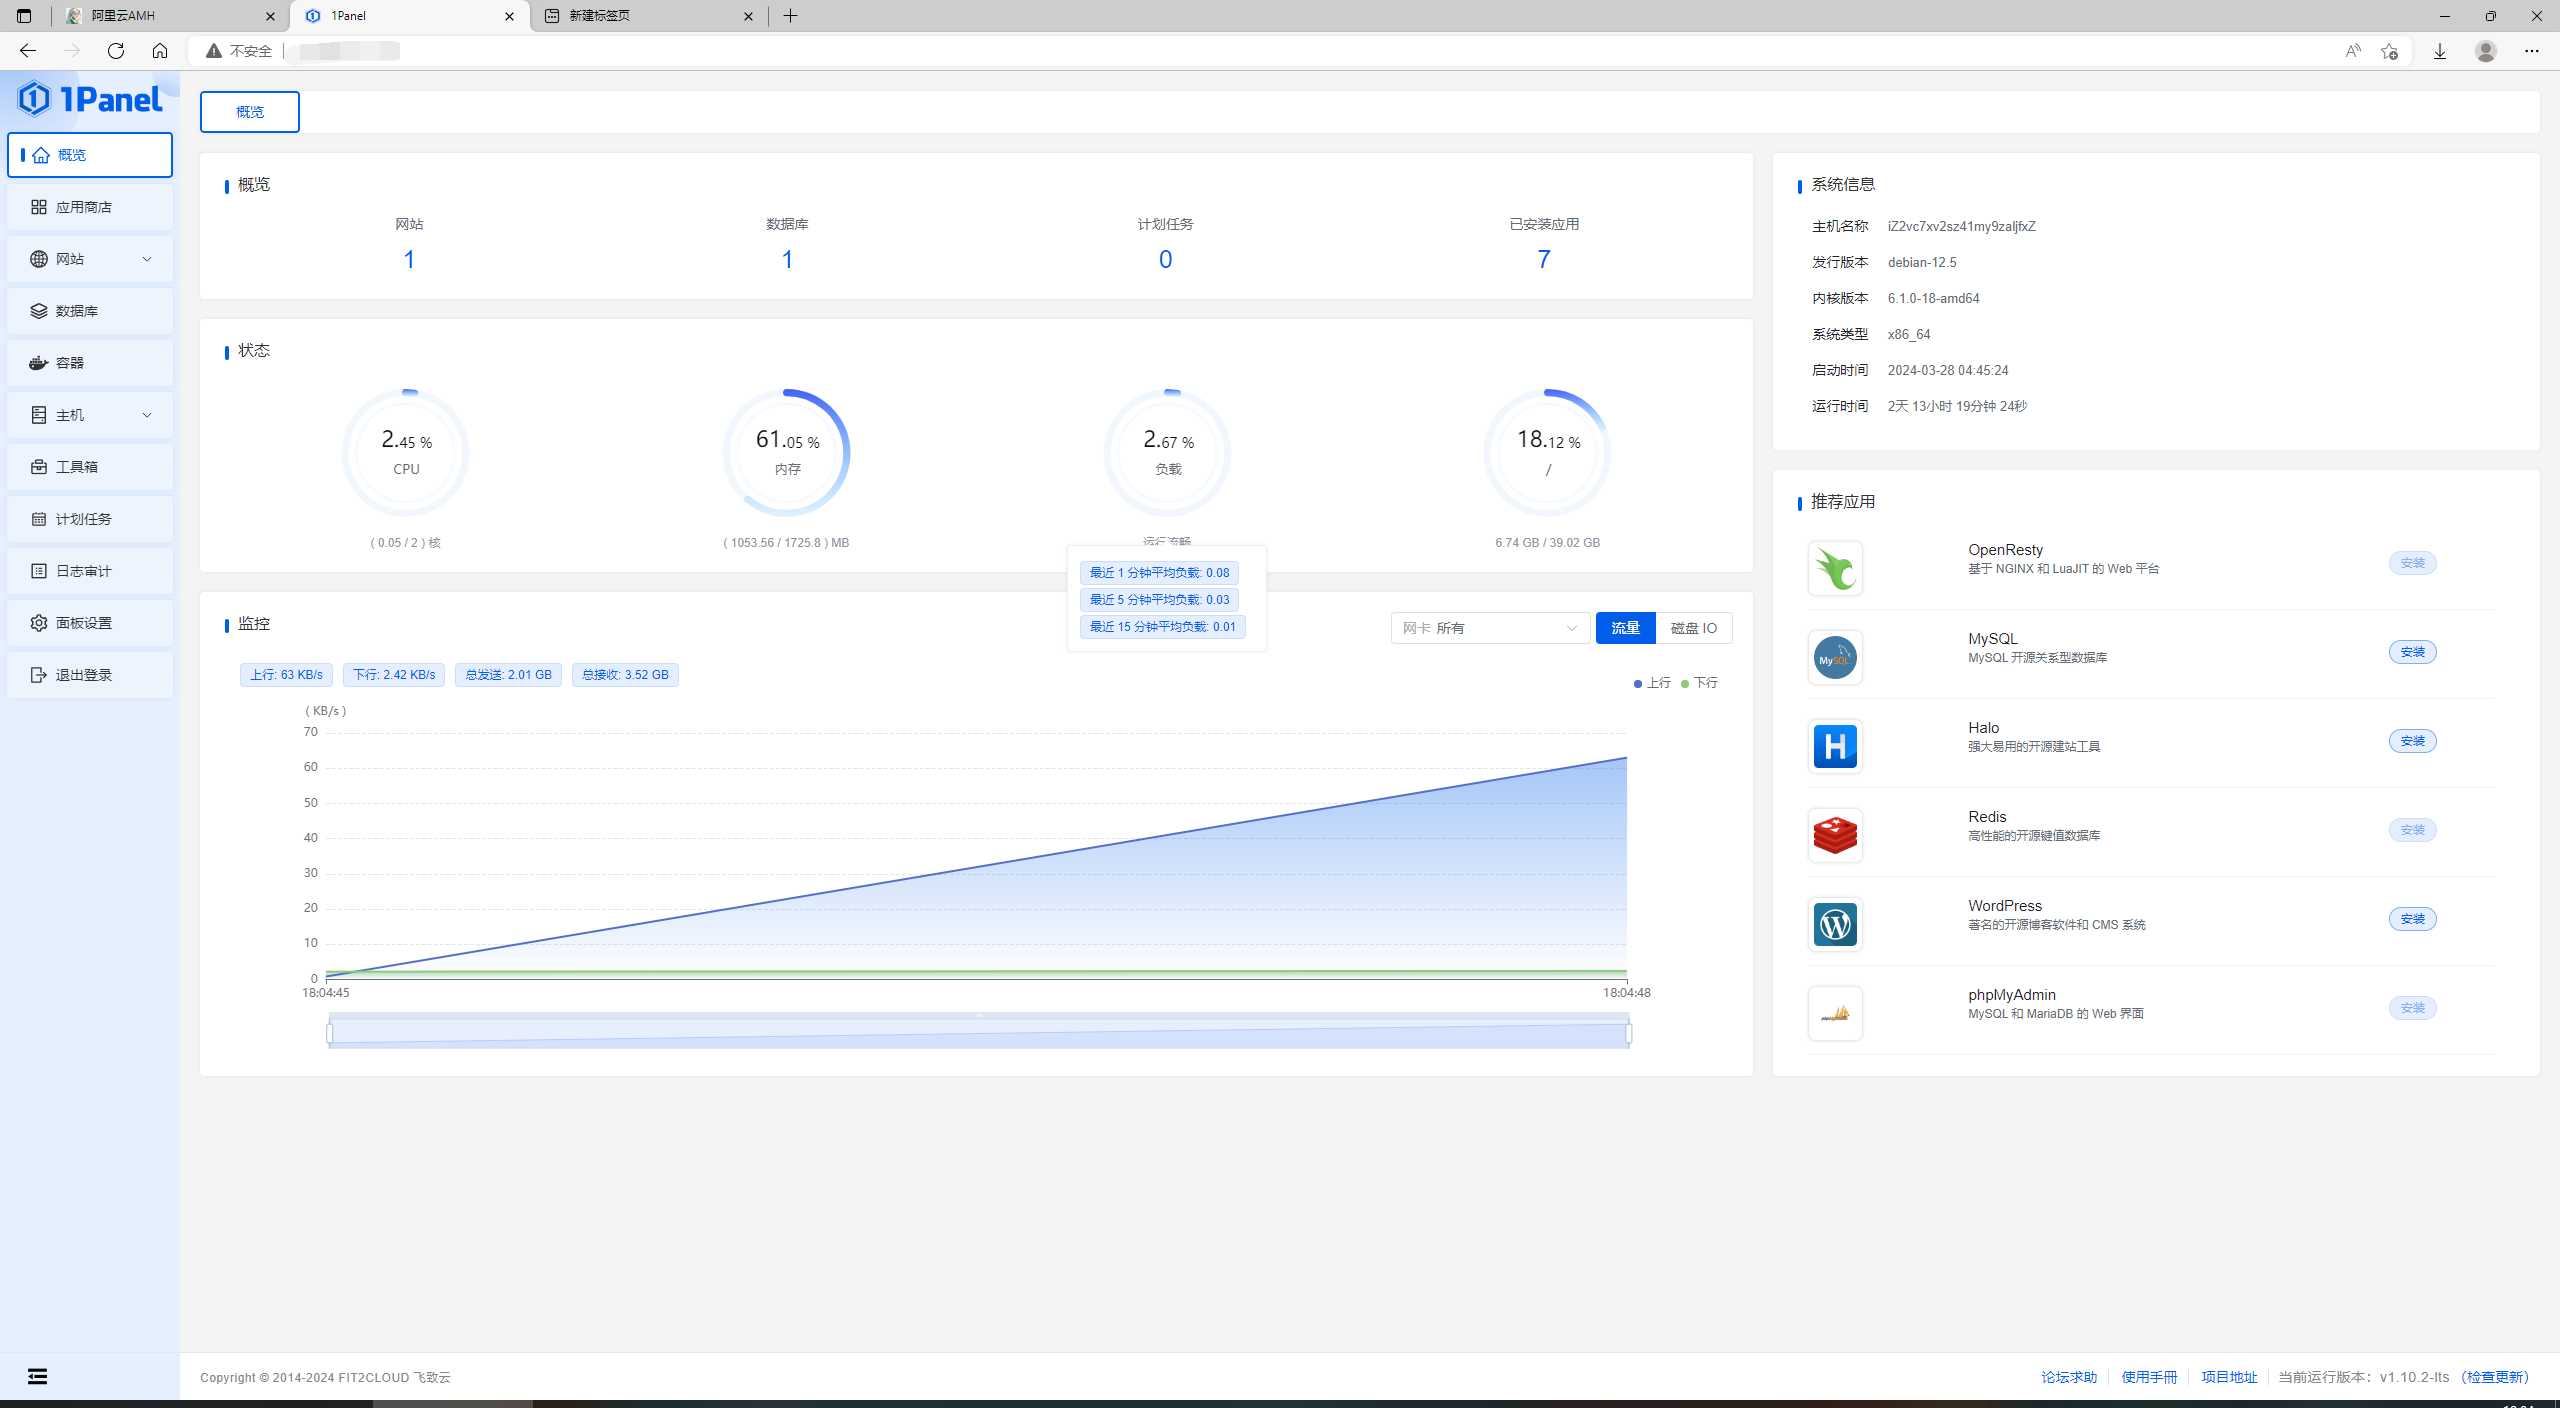Open the 数据库 database menu
The width and height of the screenshot is (2560, 1408).
click(90, 311)
